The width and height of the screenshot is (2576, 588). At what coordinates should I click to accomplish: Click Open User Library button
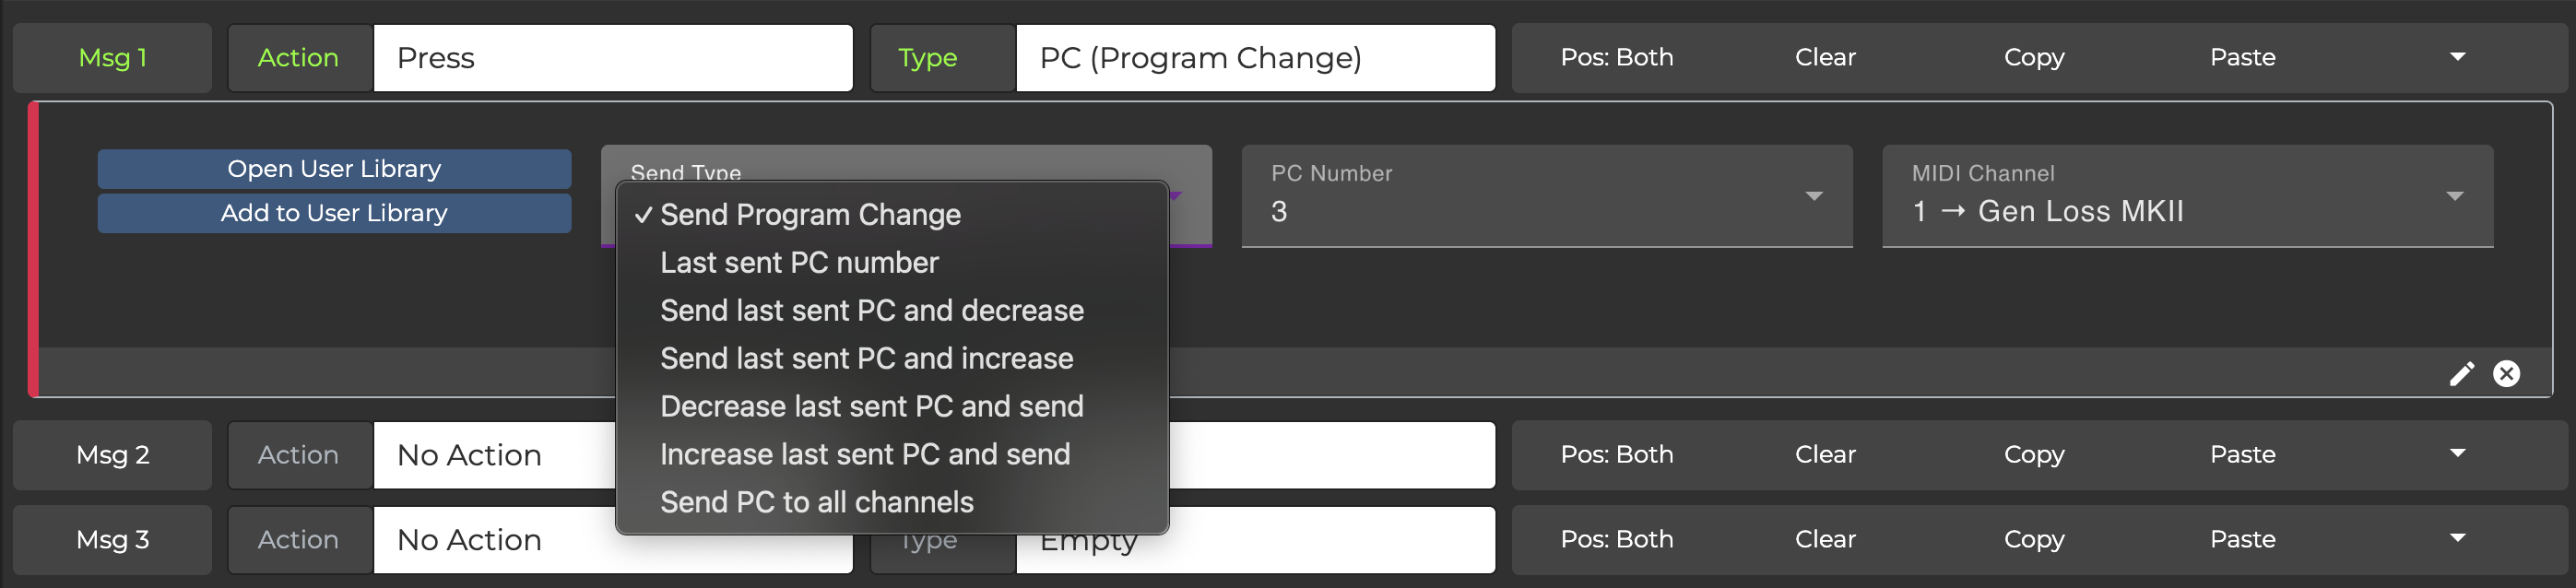coord(334,169)
